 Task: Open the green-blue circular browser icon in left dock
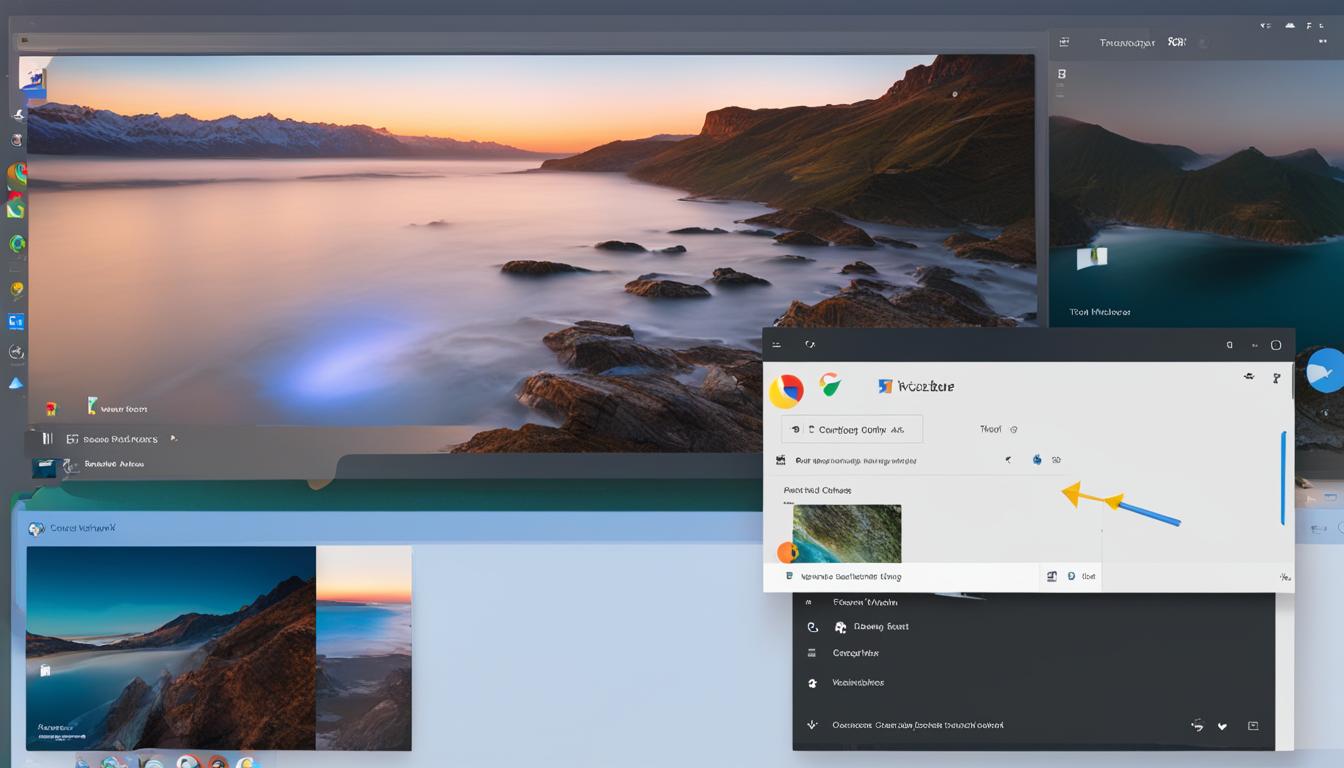17,243
